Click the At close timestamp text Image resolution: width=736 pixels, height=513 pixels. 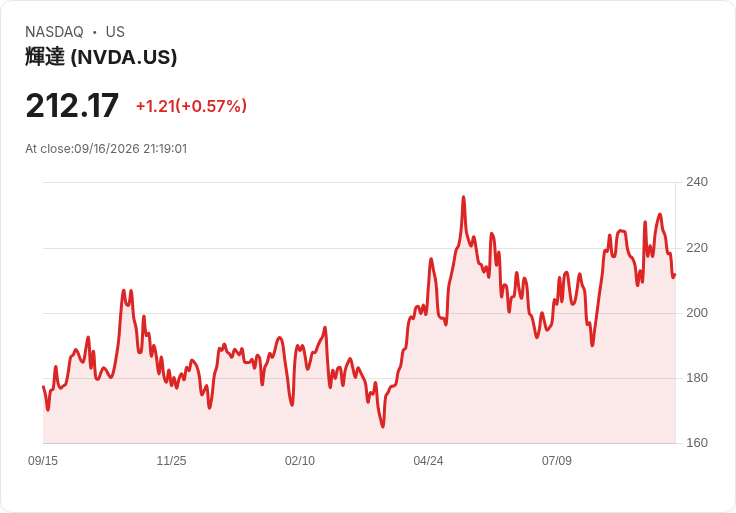[x=106, y=149]
